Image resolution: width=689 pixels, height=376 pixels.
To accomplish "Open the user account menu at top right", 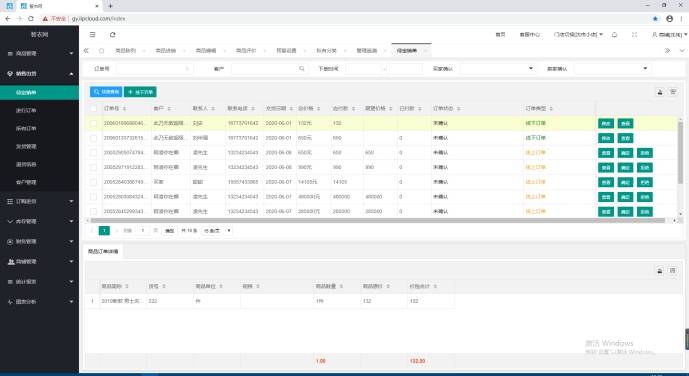I will coord(669,35).
